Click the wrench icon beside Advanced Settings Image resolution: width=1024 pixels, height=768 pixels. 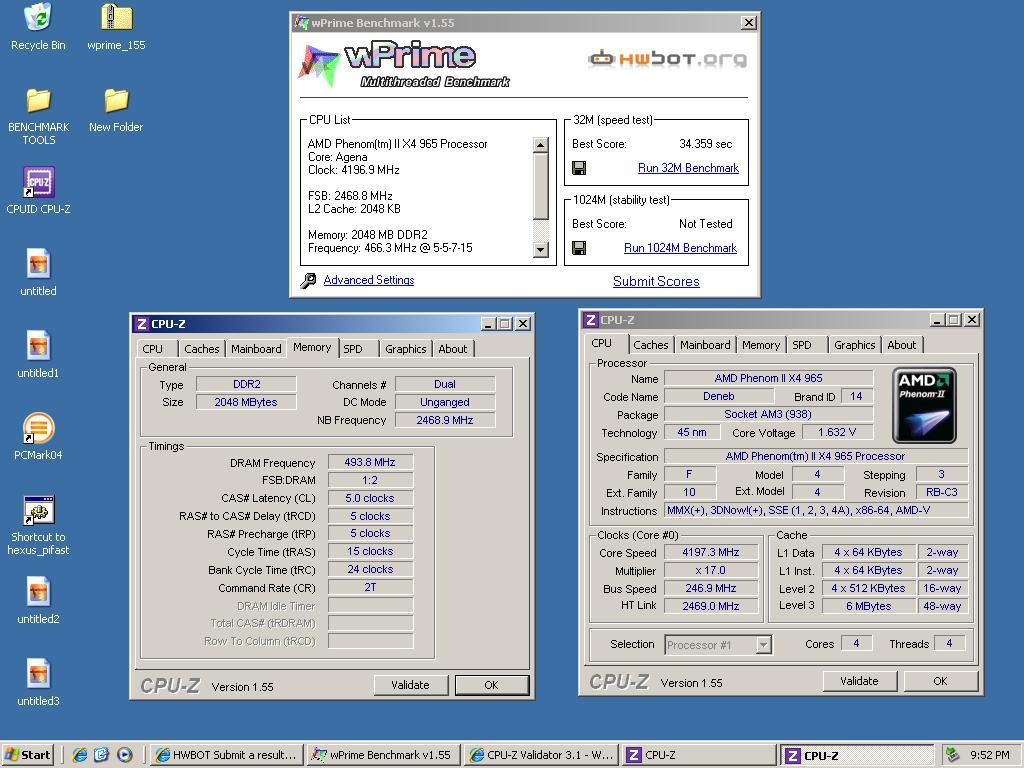coord(308,280)
